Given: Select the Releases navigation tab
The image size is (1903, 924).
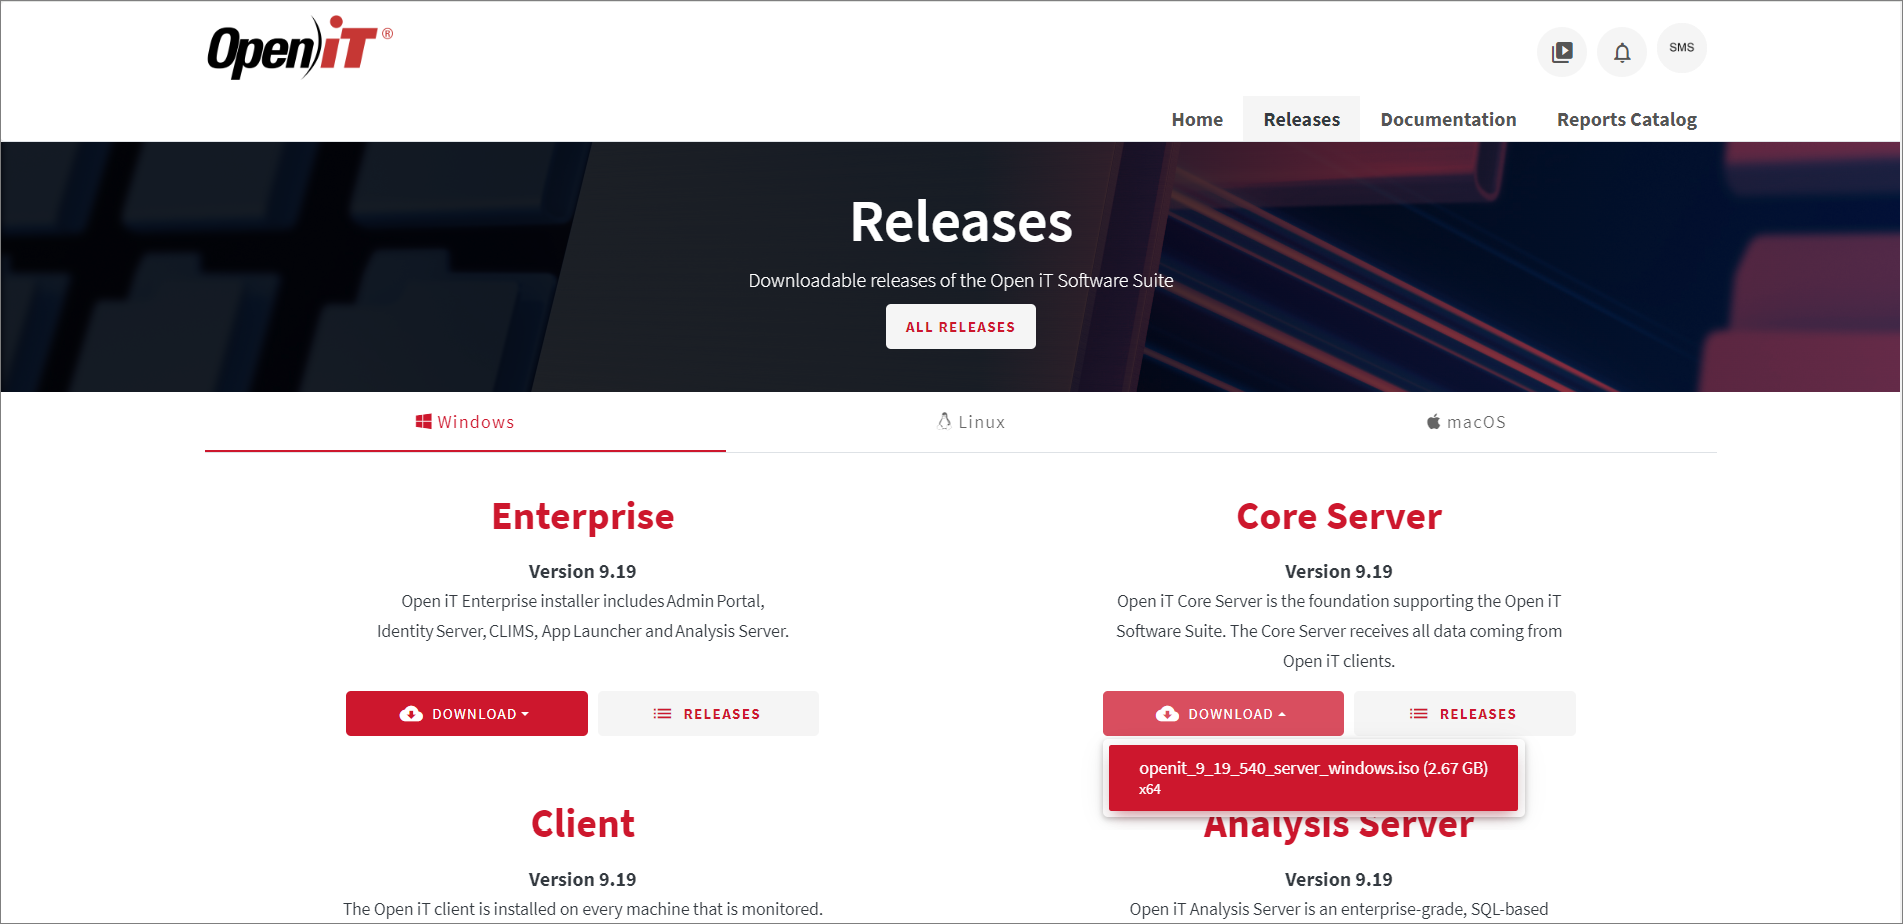Looking at the screenshot, I should tap(1301, 119).
